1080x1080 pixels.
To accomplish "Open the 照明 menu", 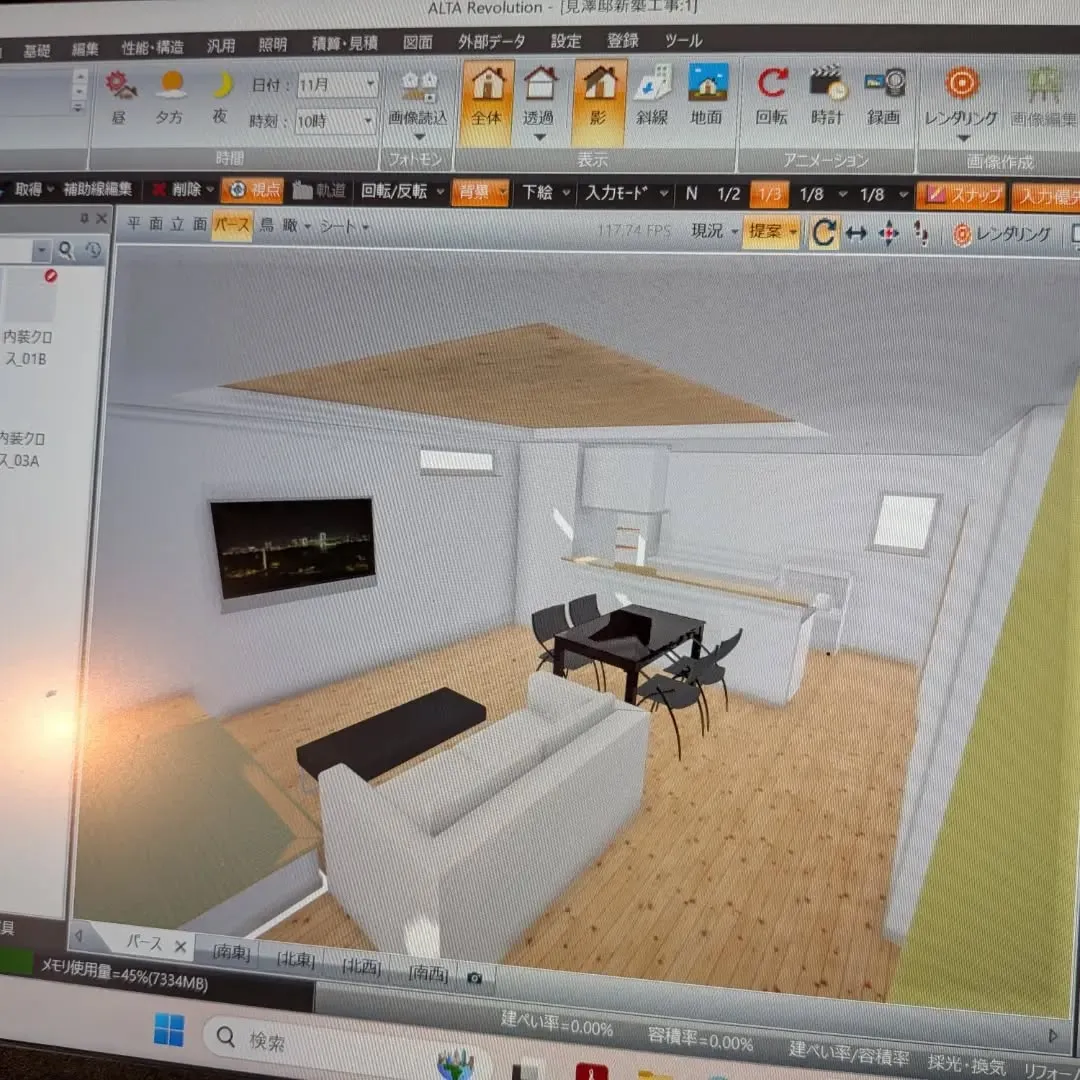I will coord(272,45).
